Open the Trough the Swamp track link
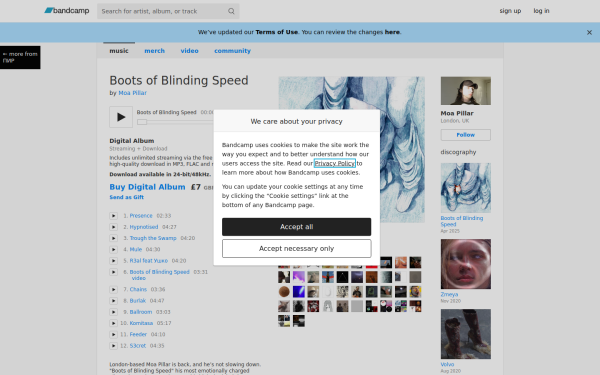Viewport: 600px width, 375px height. pyautogui.click(x=153, y=238)
